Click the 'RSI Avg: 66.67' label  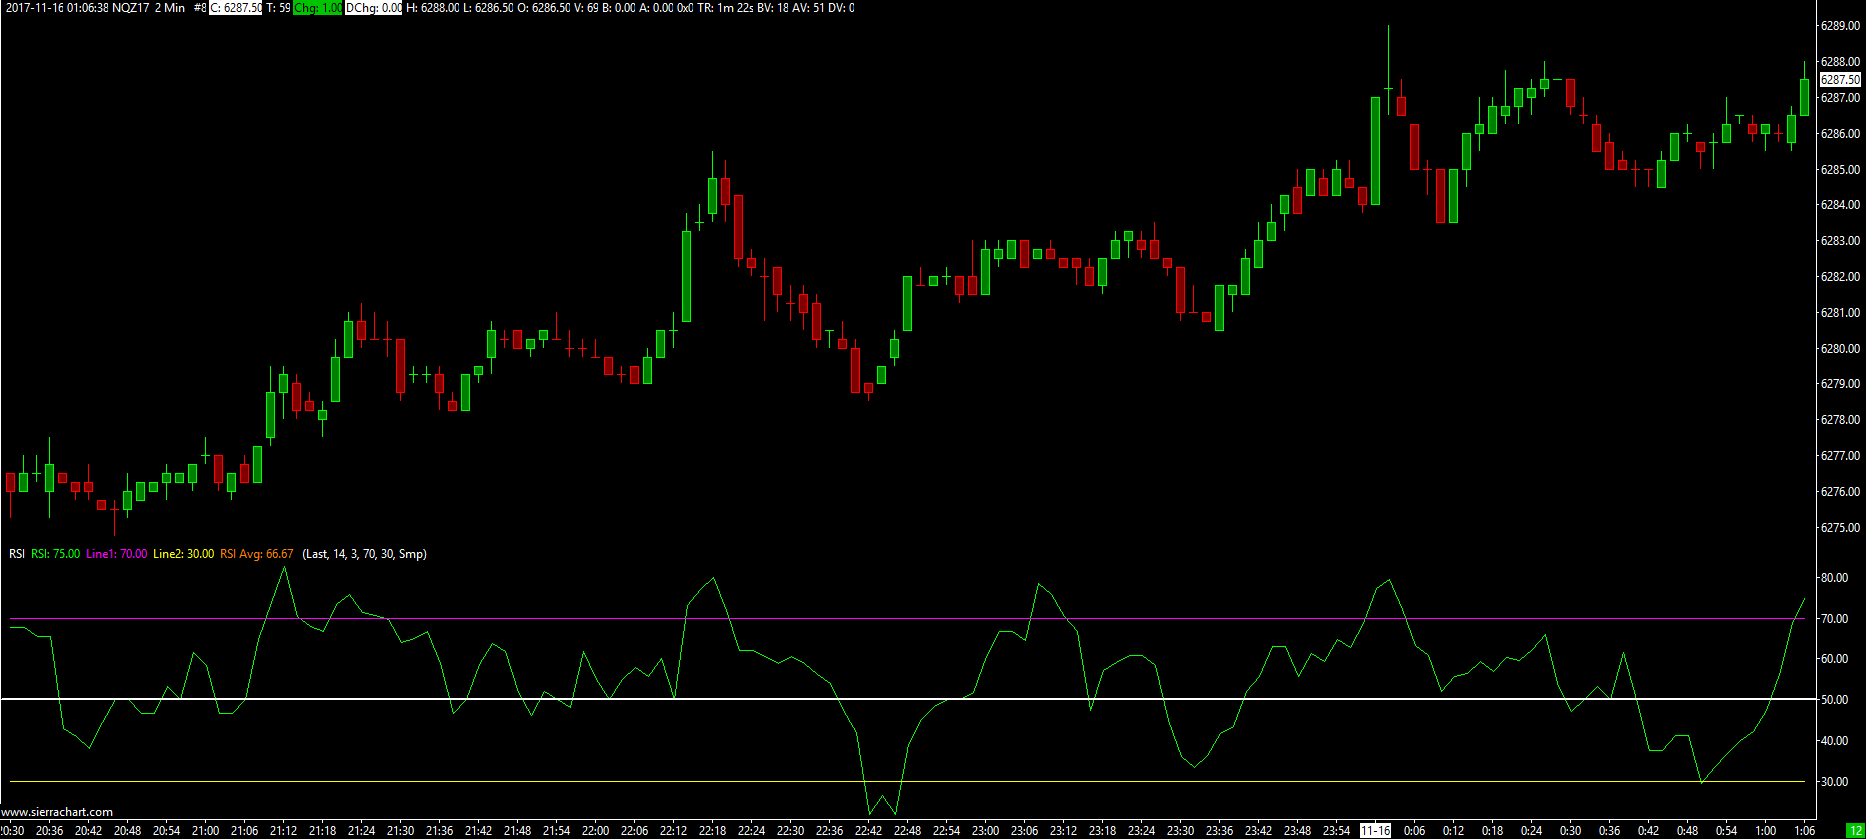(257, 554)
